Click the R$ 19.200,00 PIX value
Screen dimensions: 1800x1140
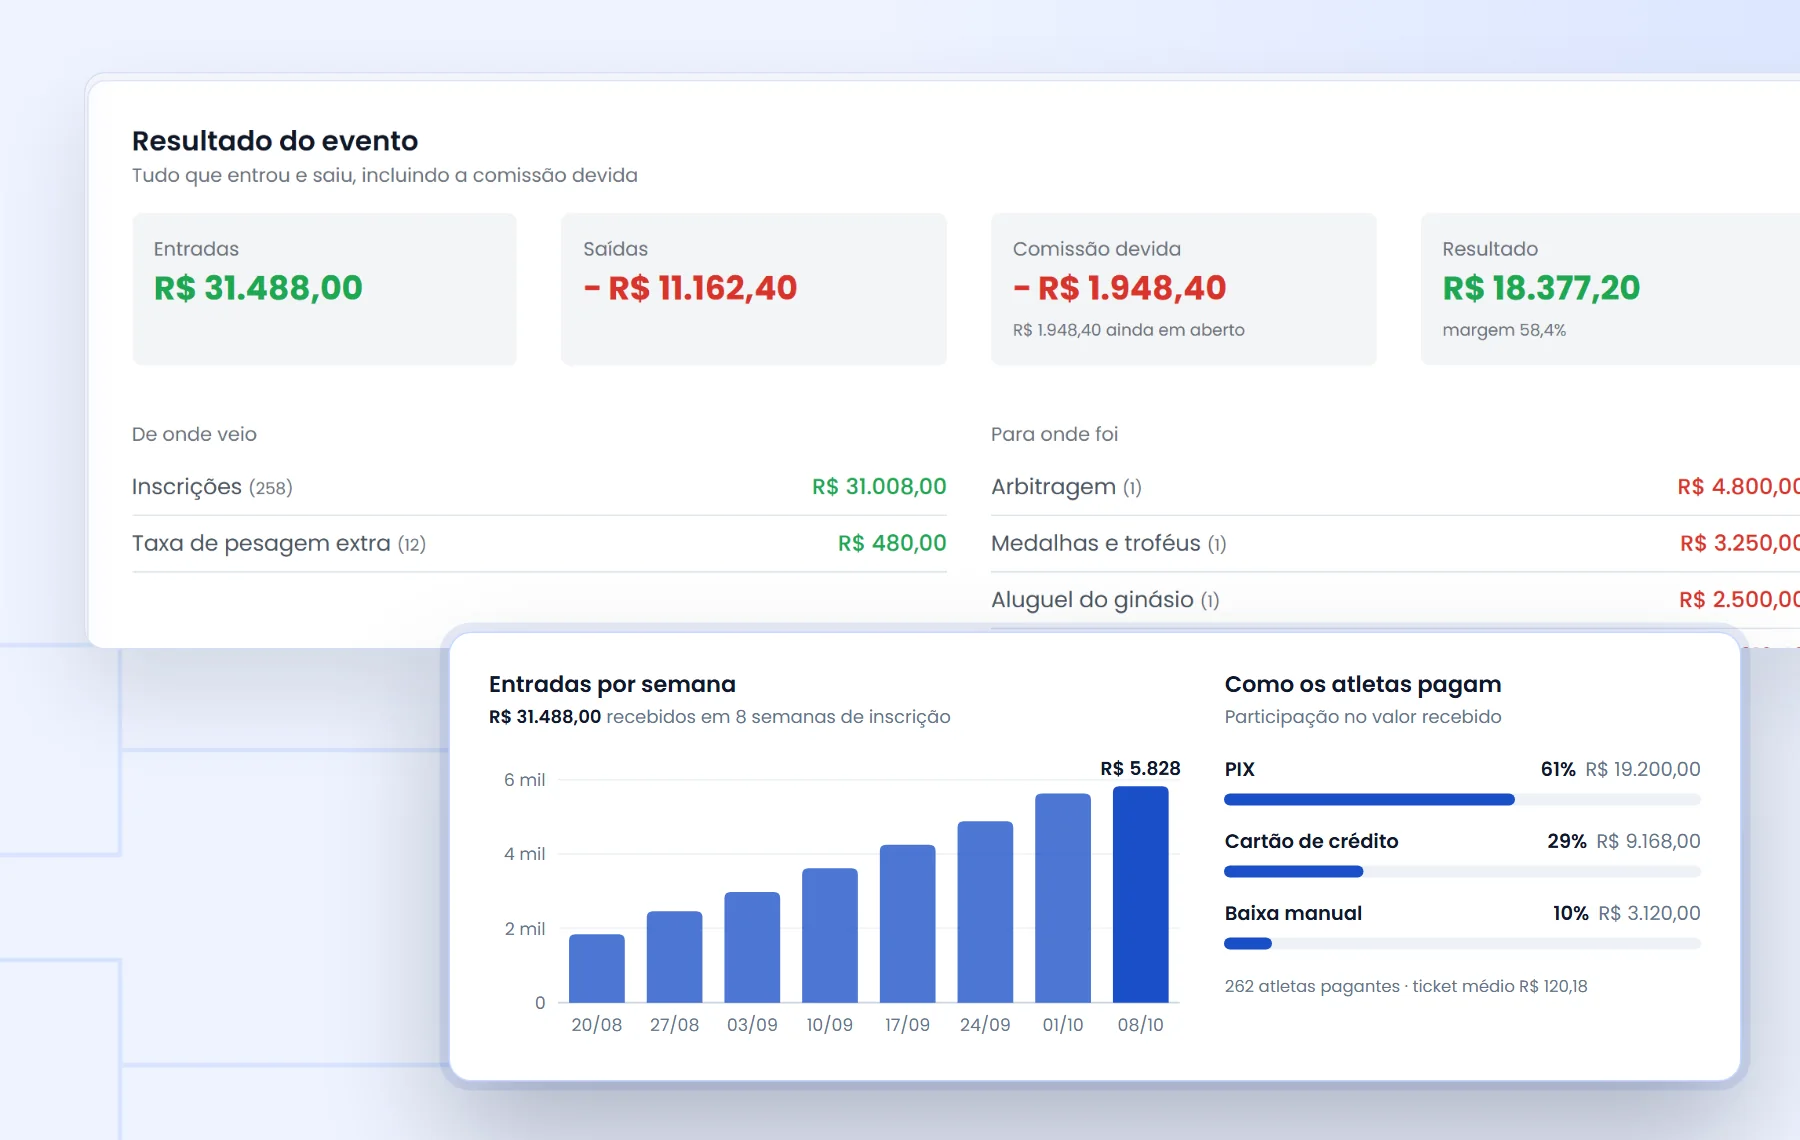pyautogui.click(x=1643, y=769)
